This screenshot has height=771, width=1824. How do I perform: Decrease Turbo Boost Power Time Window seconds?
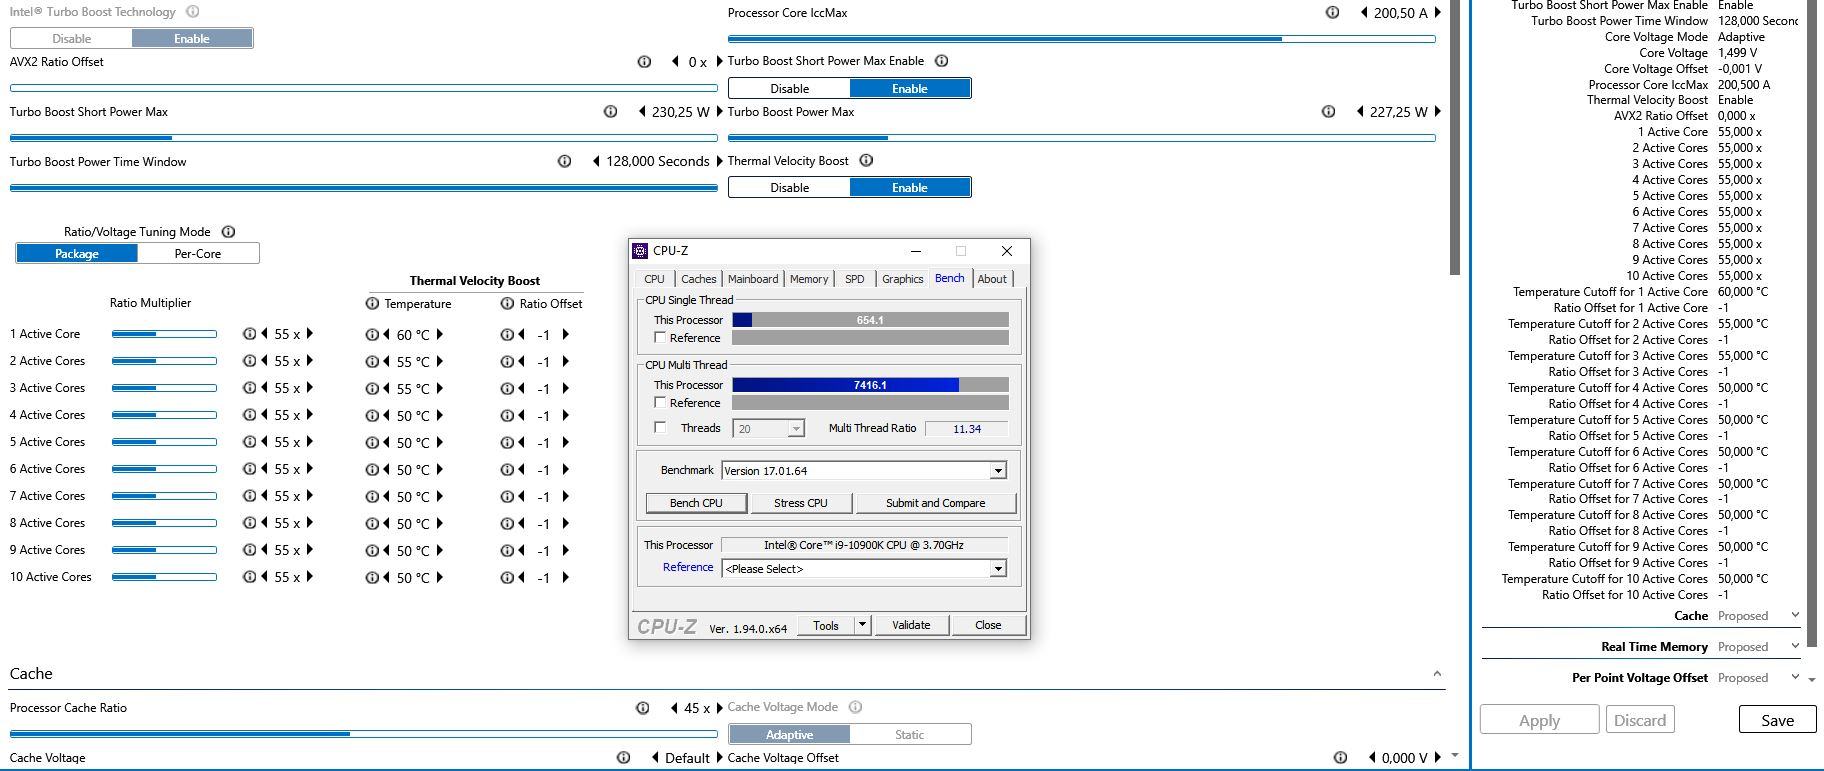tap(596, 161)
